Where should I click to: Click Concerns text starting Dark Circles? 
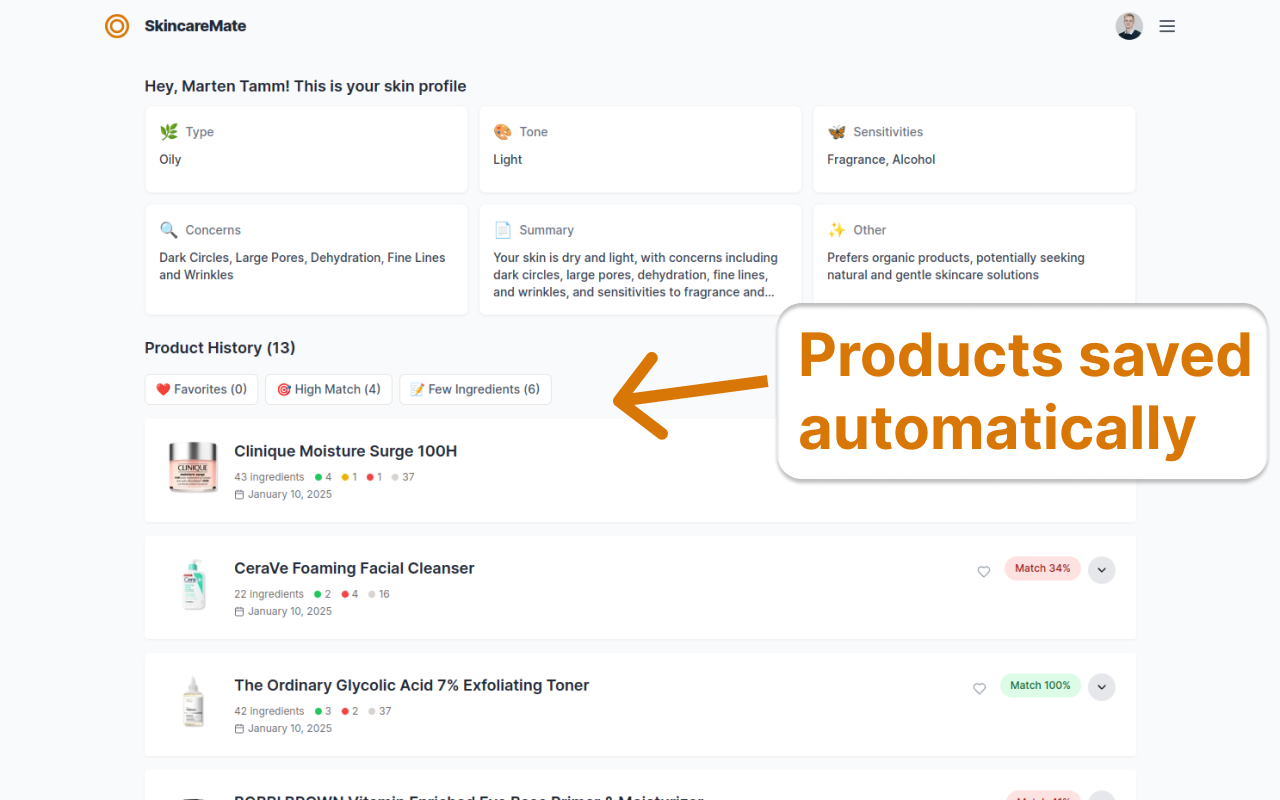coord(302,266)
